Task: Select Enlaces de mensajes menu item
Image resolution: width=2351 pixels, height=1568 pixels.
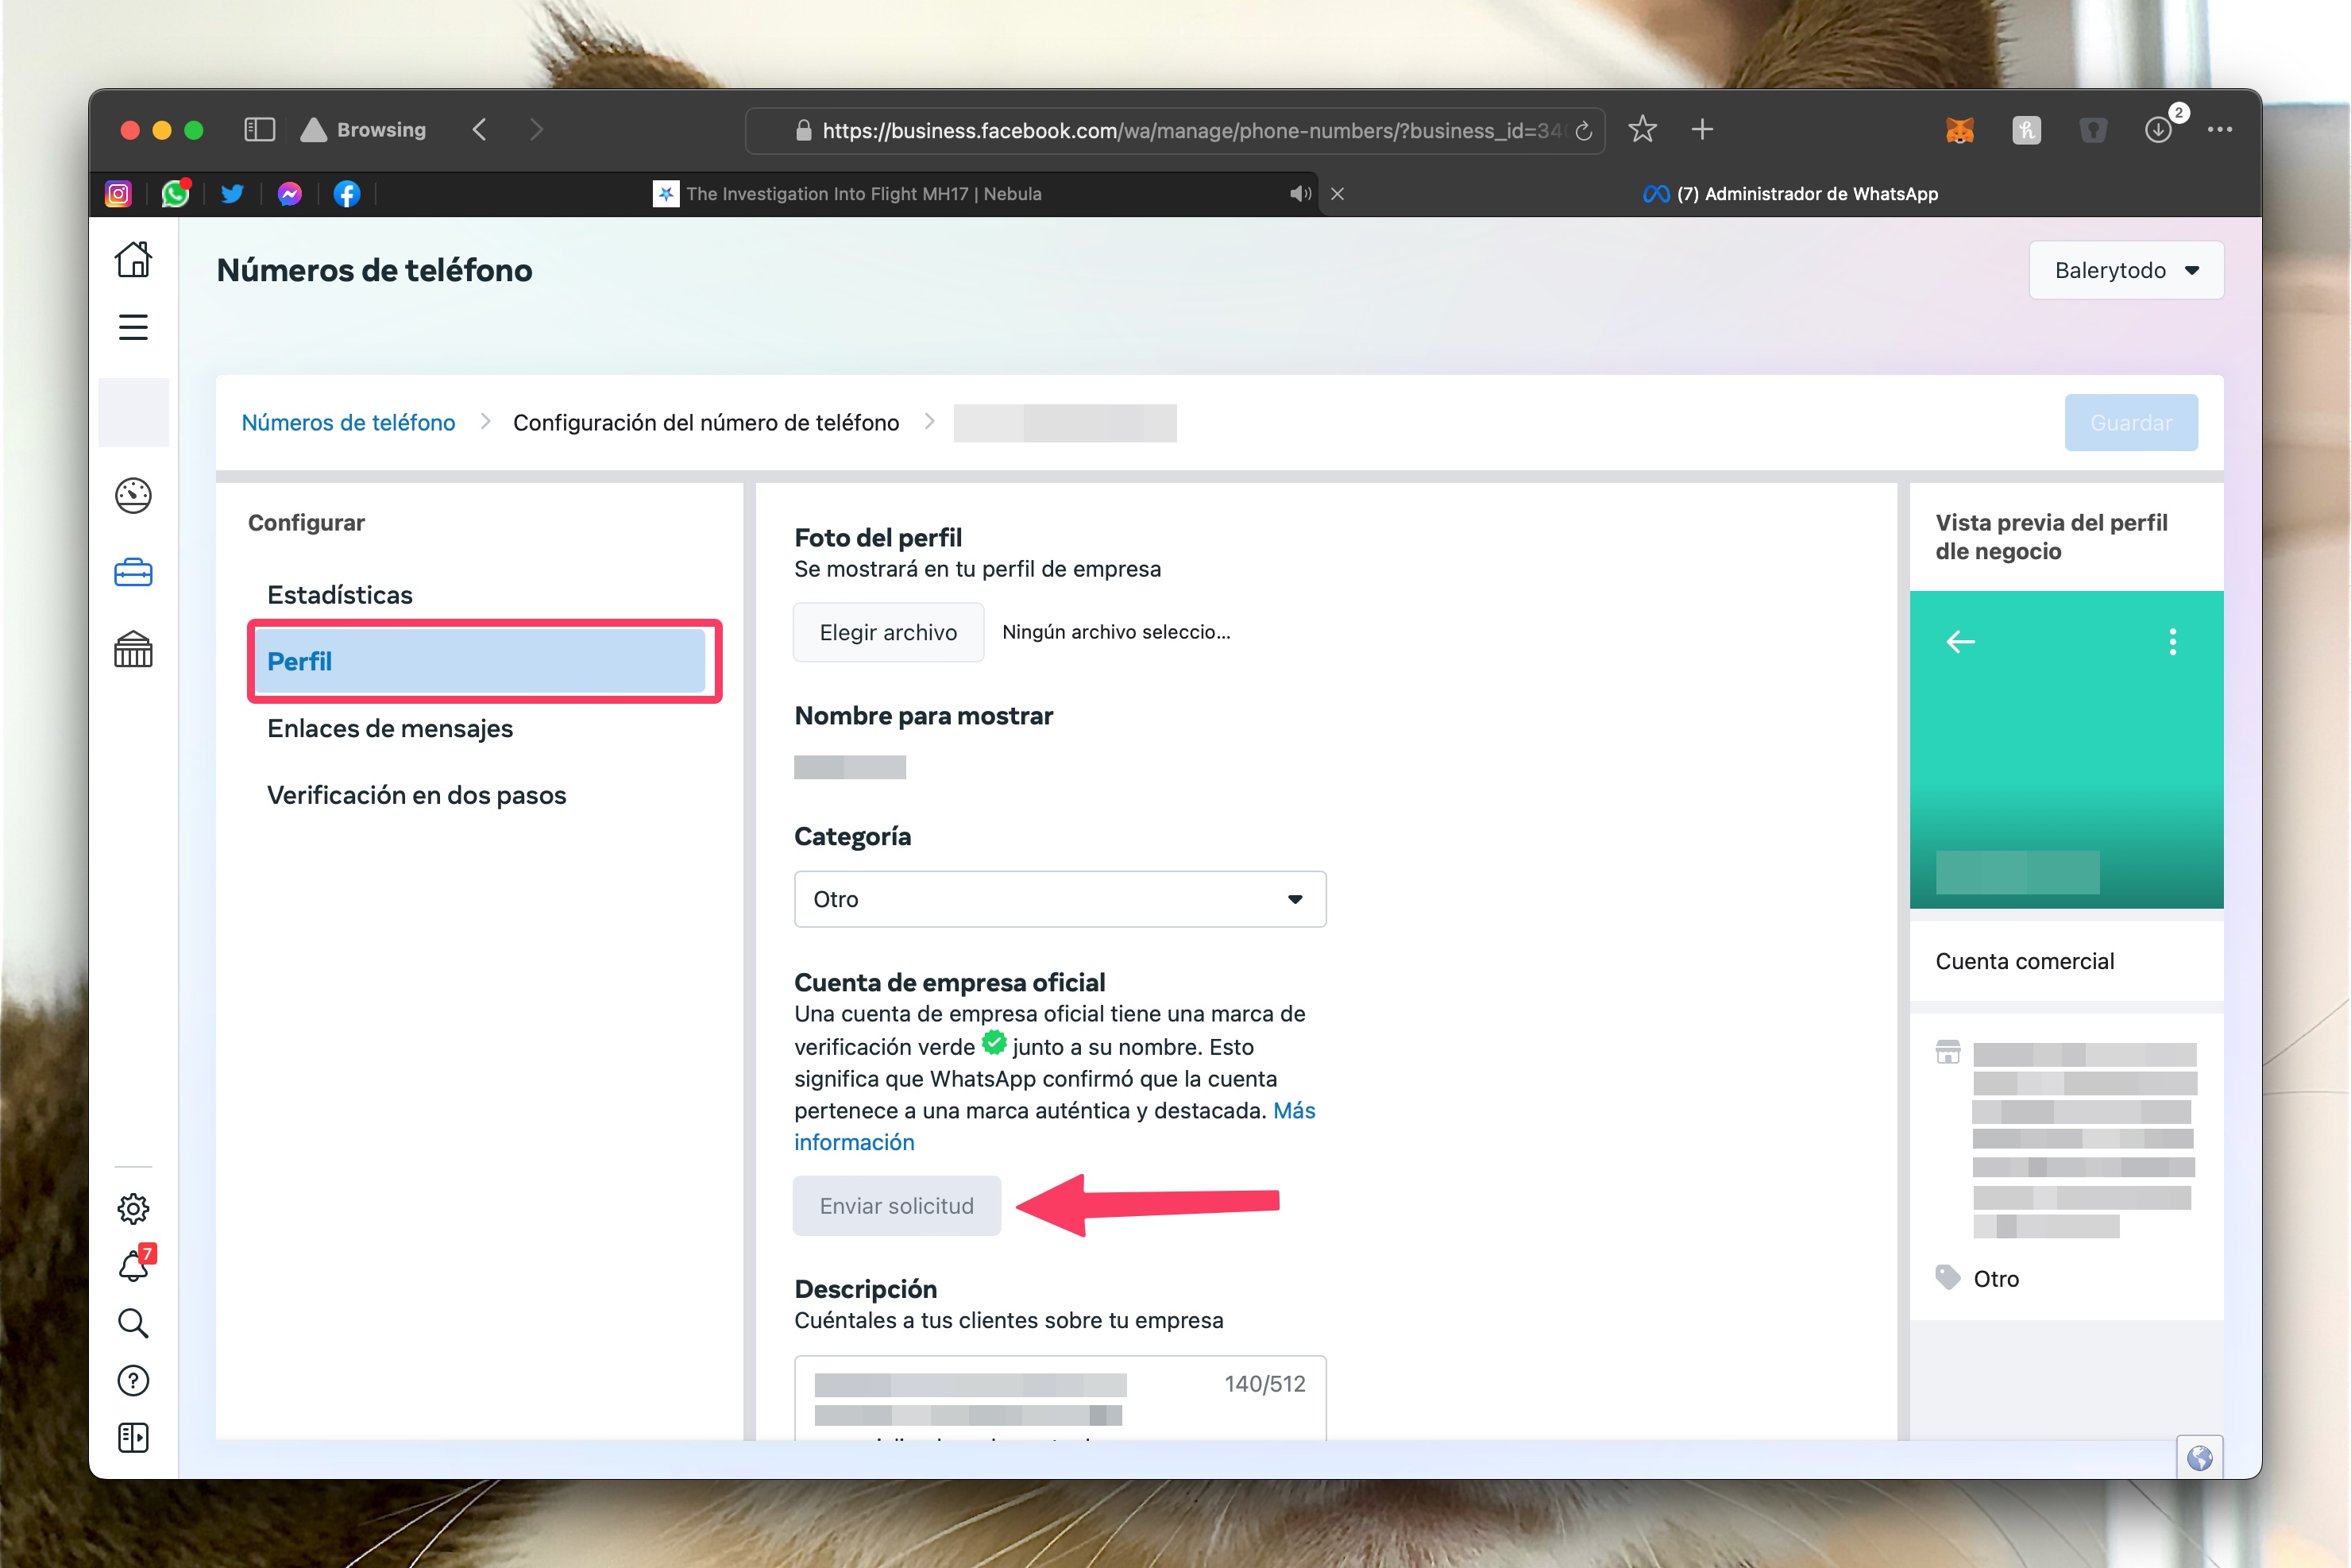Action: click(x=389, y=728)
